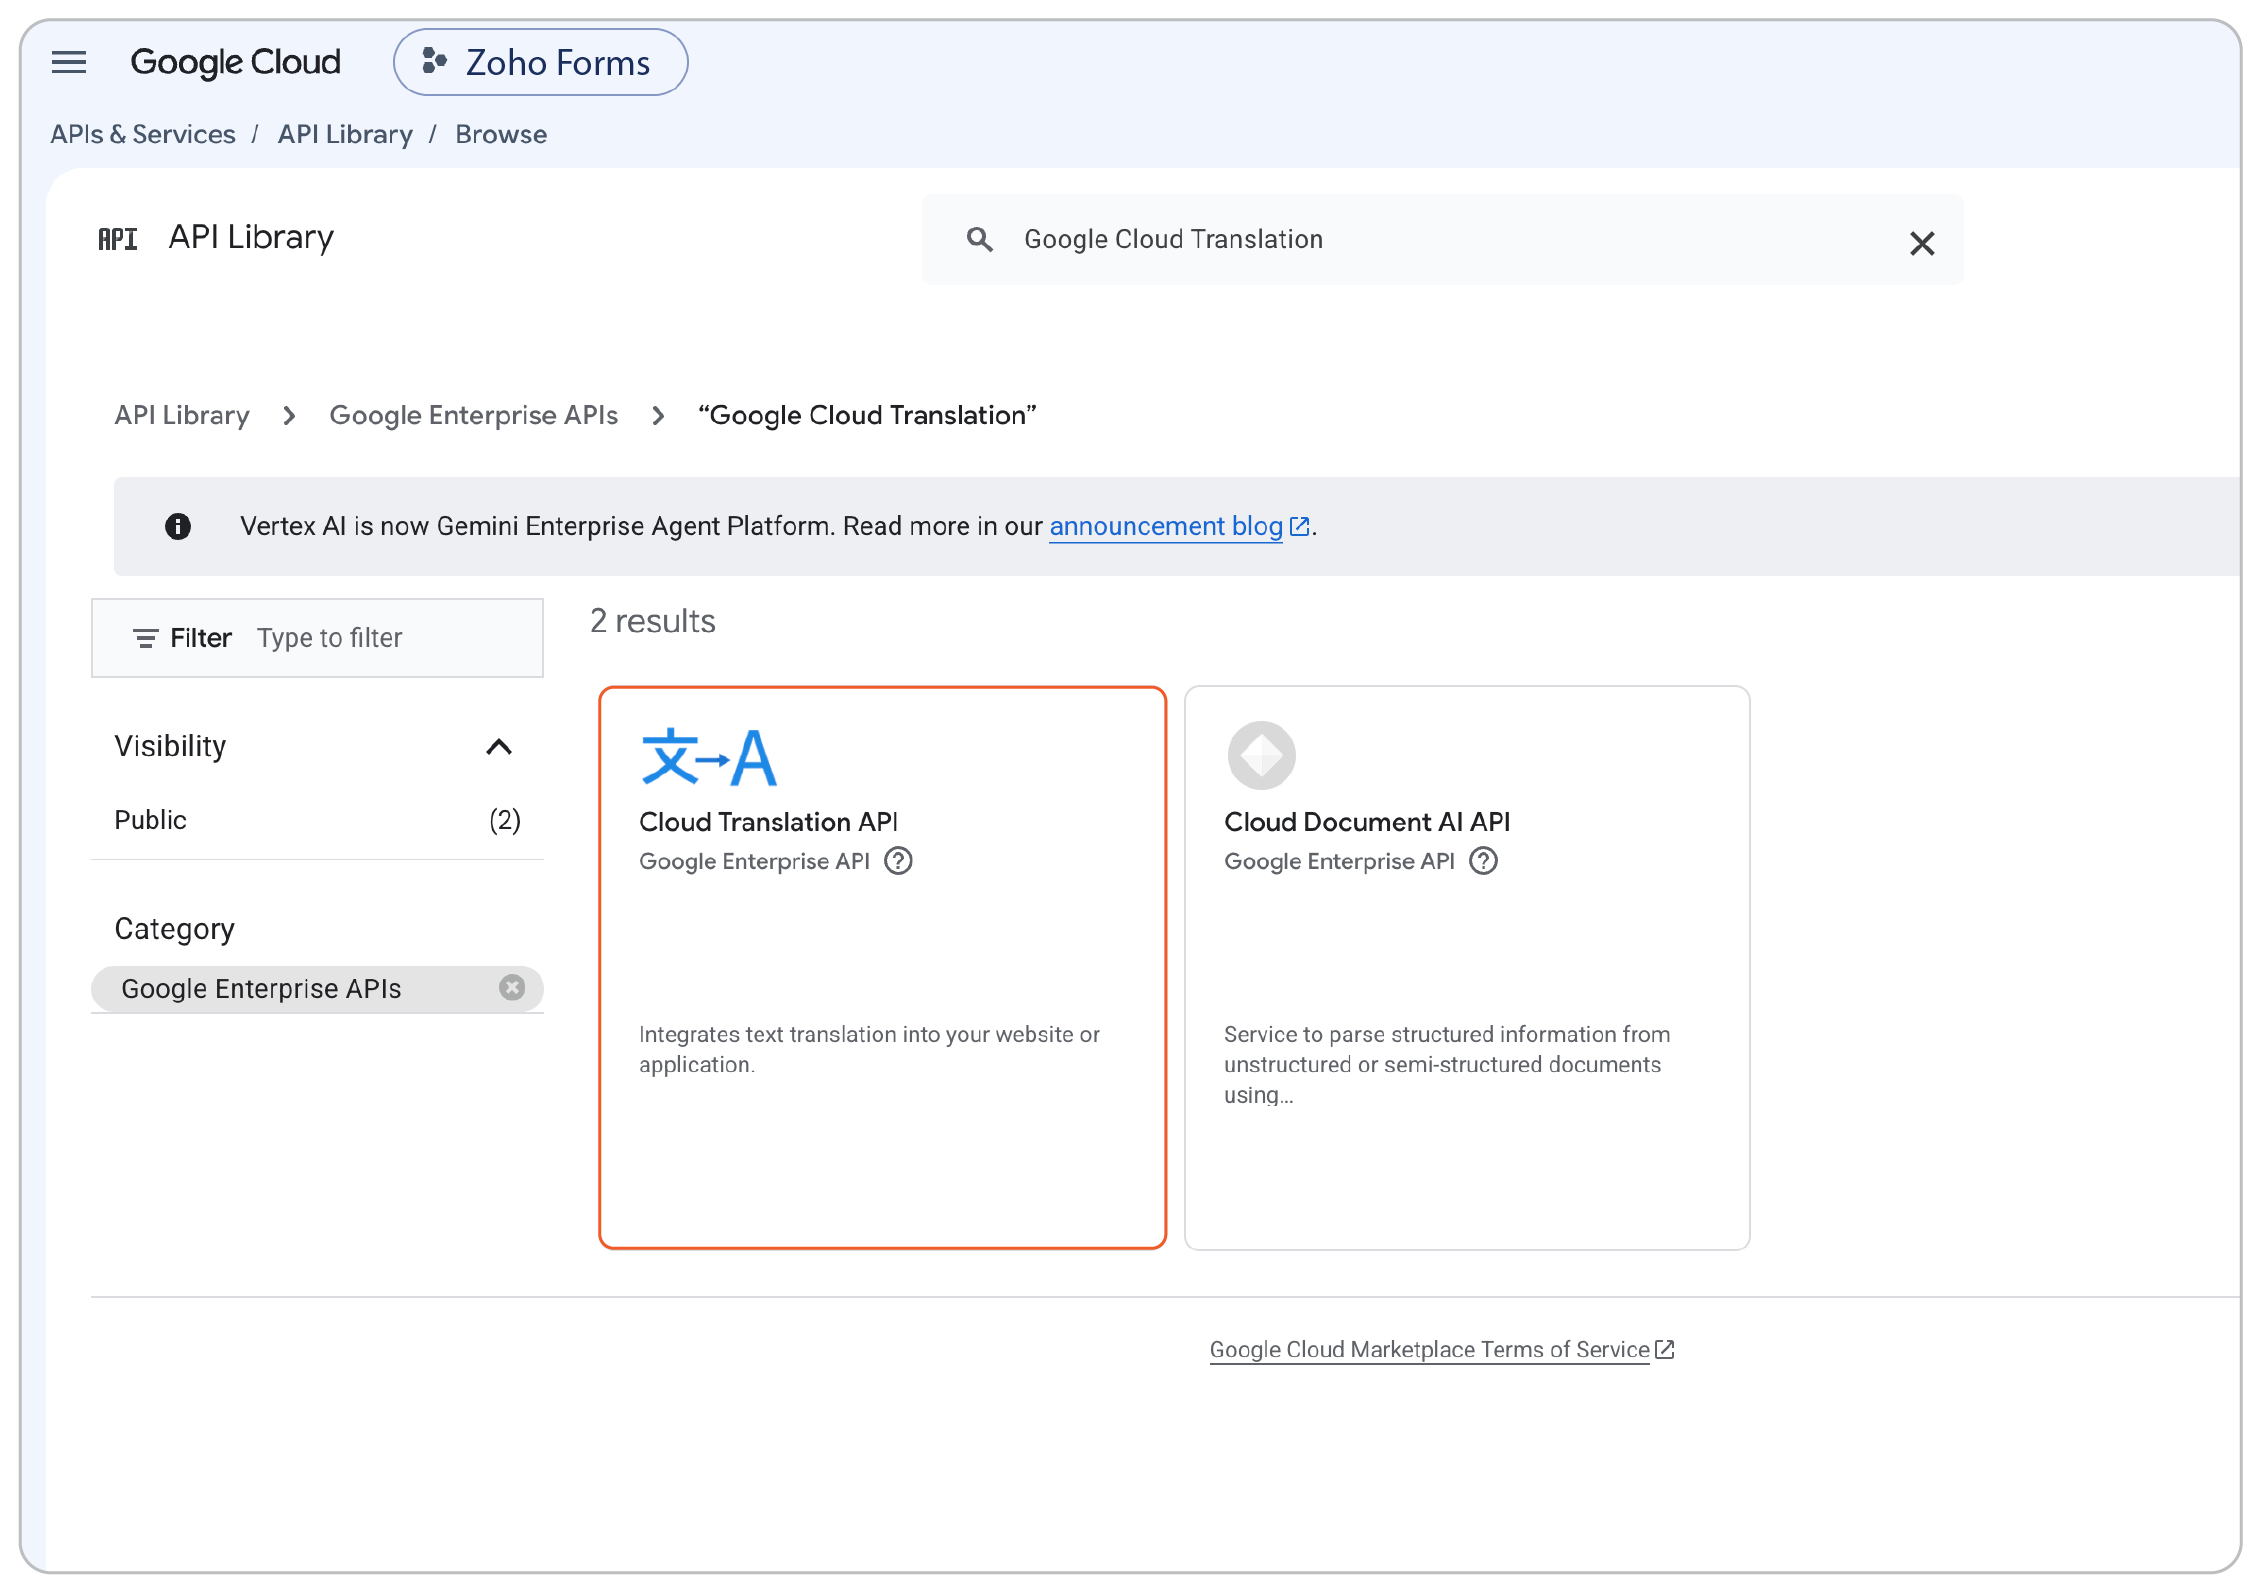Click the Category heading
Screen dimensions: 2262x1588
click(174, 929)
